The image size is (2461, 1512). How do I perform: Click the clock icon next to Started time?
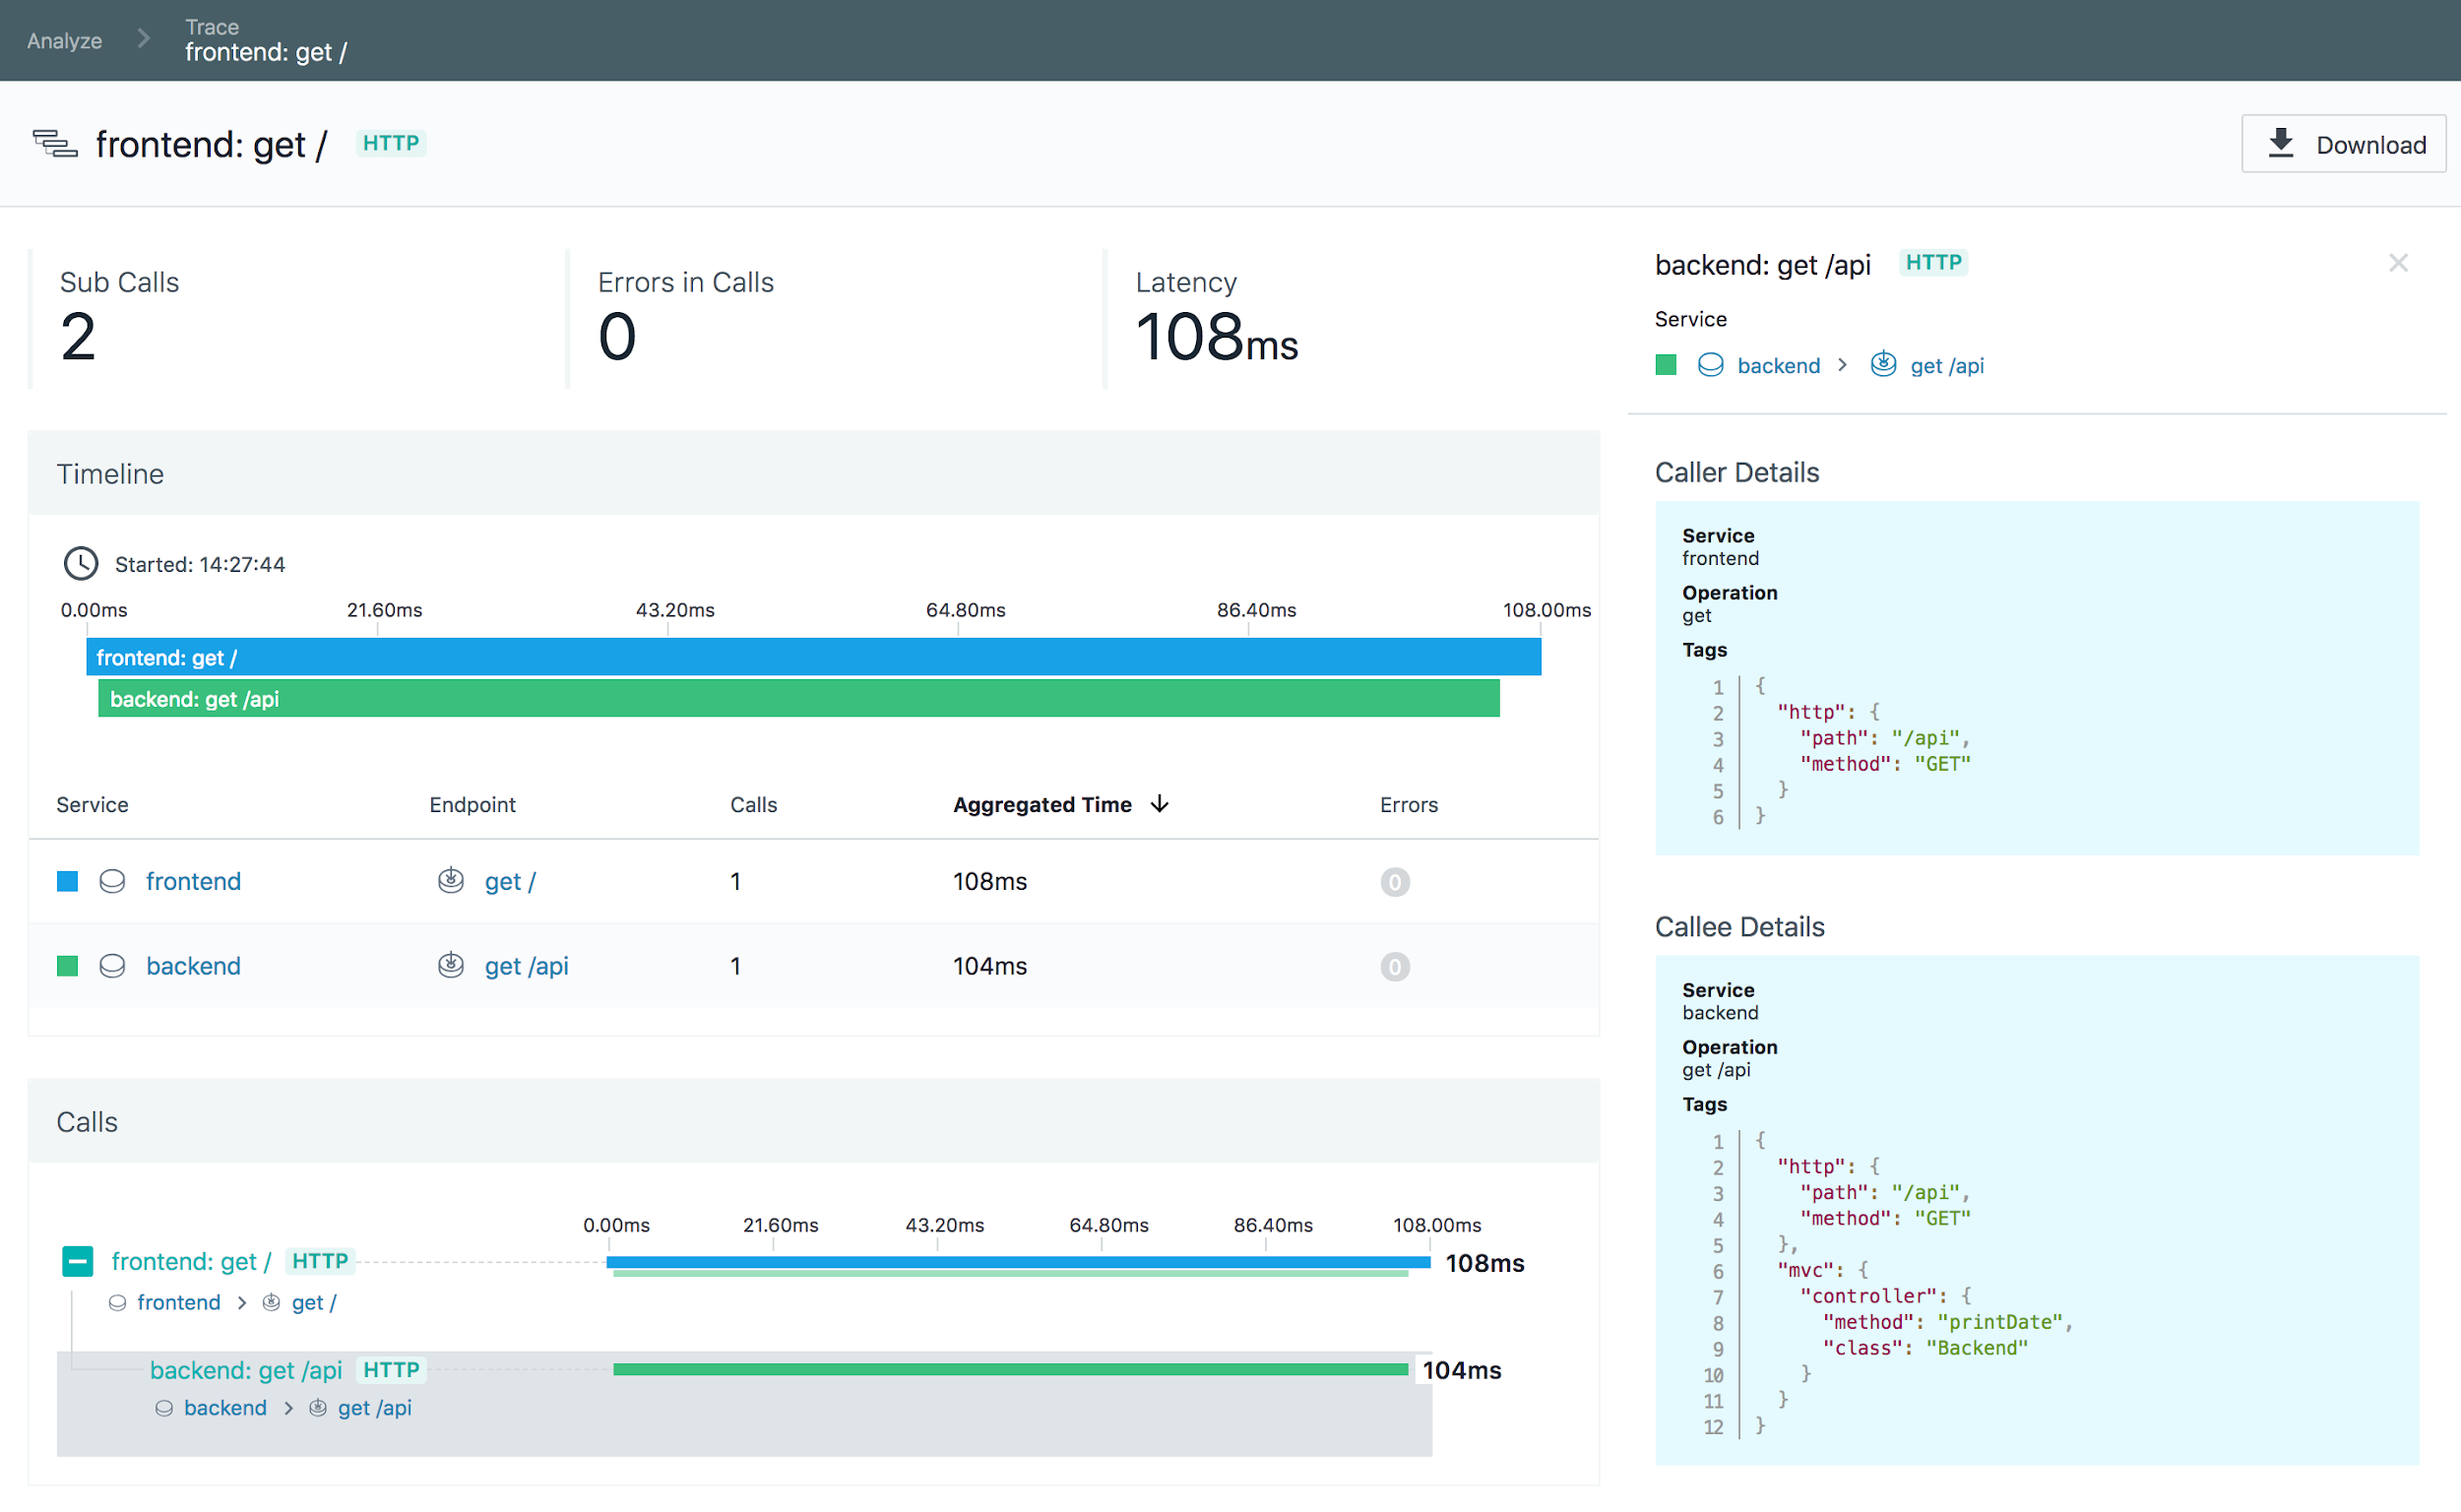[x=81, y=563]
